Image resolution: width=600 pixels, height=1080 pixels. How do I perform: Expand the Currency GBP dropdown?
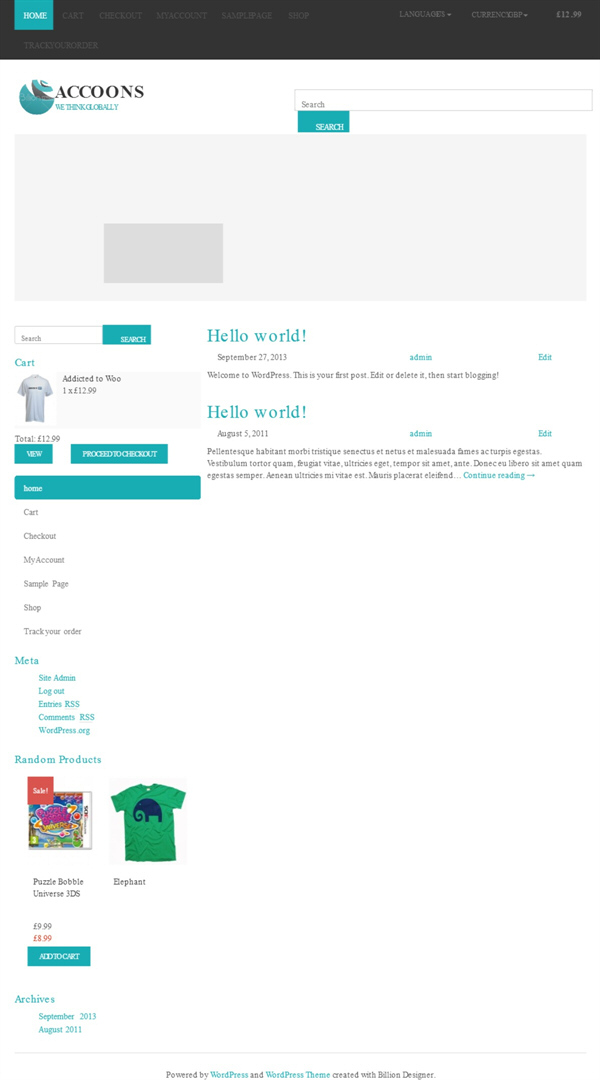[499, 14]
